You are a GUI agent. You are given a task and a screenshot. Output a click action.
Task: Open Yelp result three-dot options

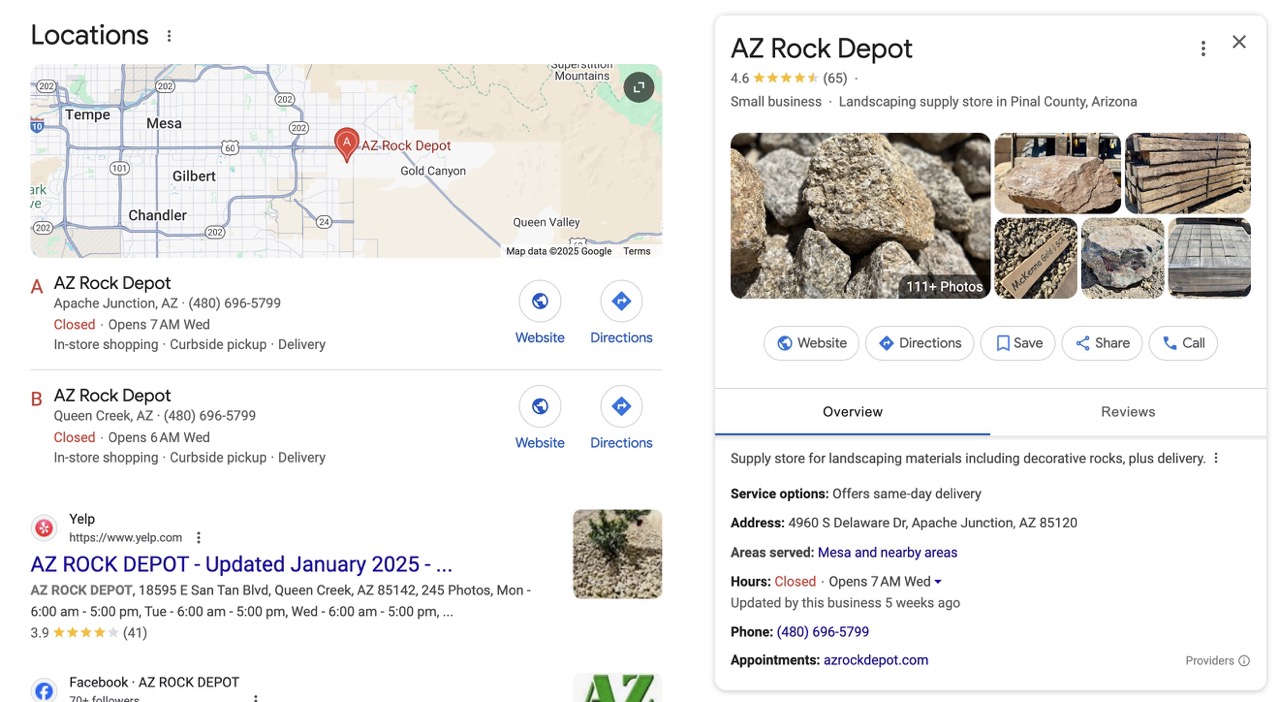pos(199,538)
